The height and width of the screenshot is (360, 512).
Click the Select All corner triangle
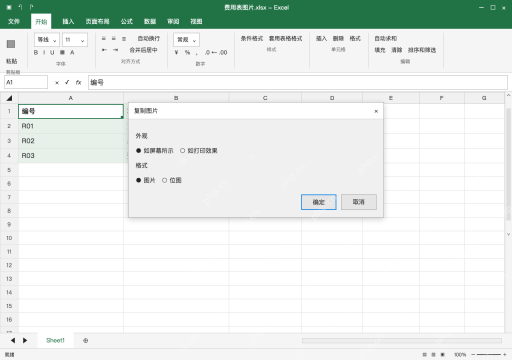click(x=9, y=98)
